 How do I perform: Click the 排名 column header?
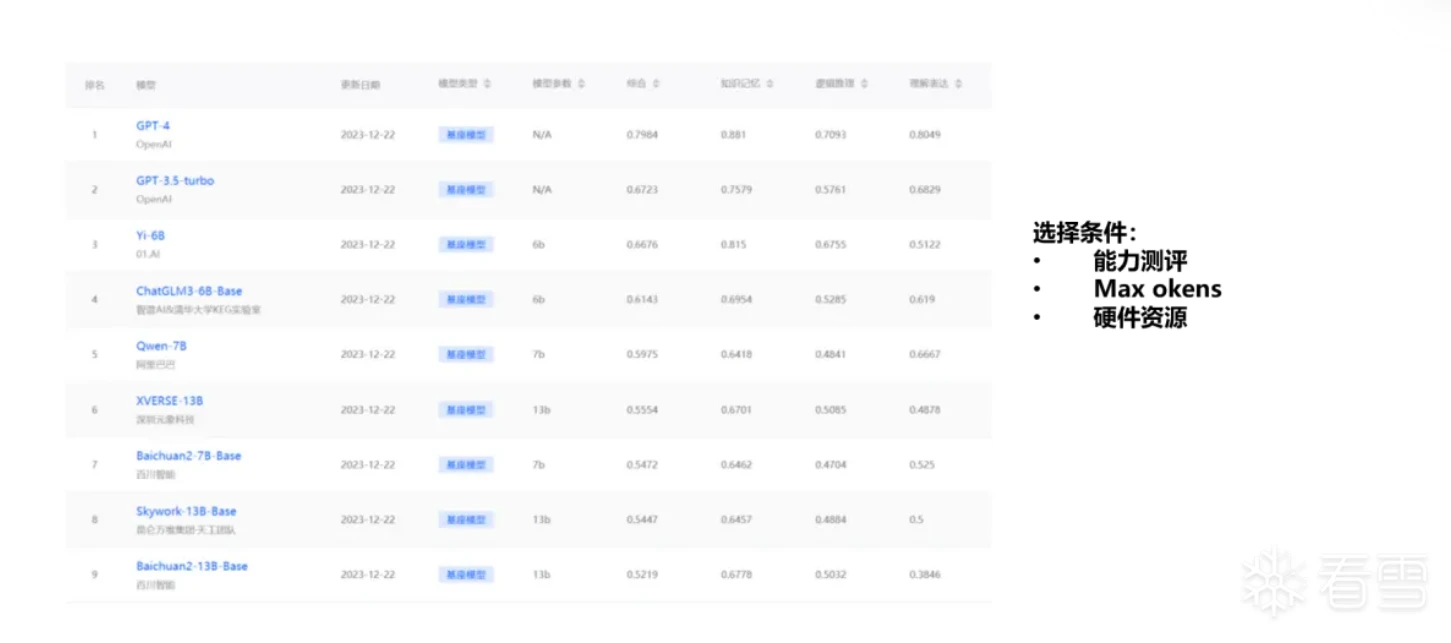[x=95, y=85]
